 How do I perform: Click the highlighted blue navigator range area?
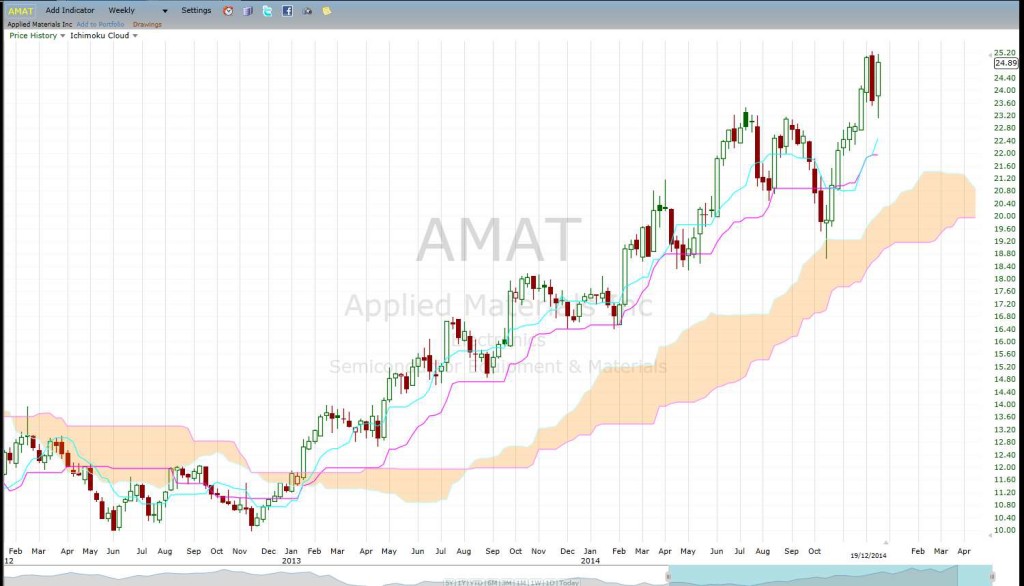tap(829, 576)
